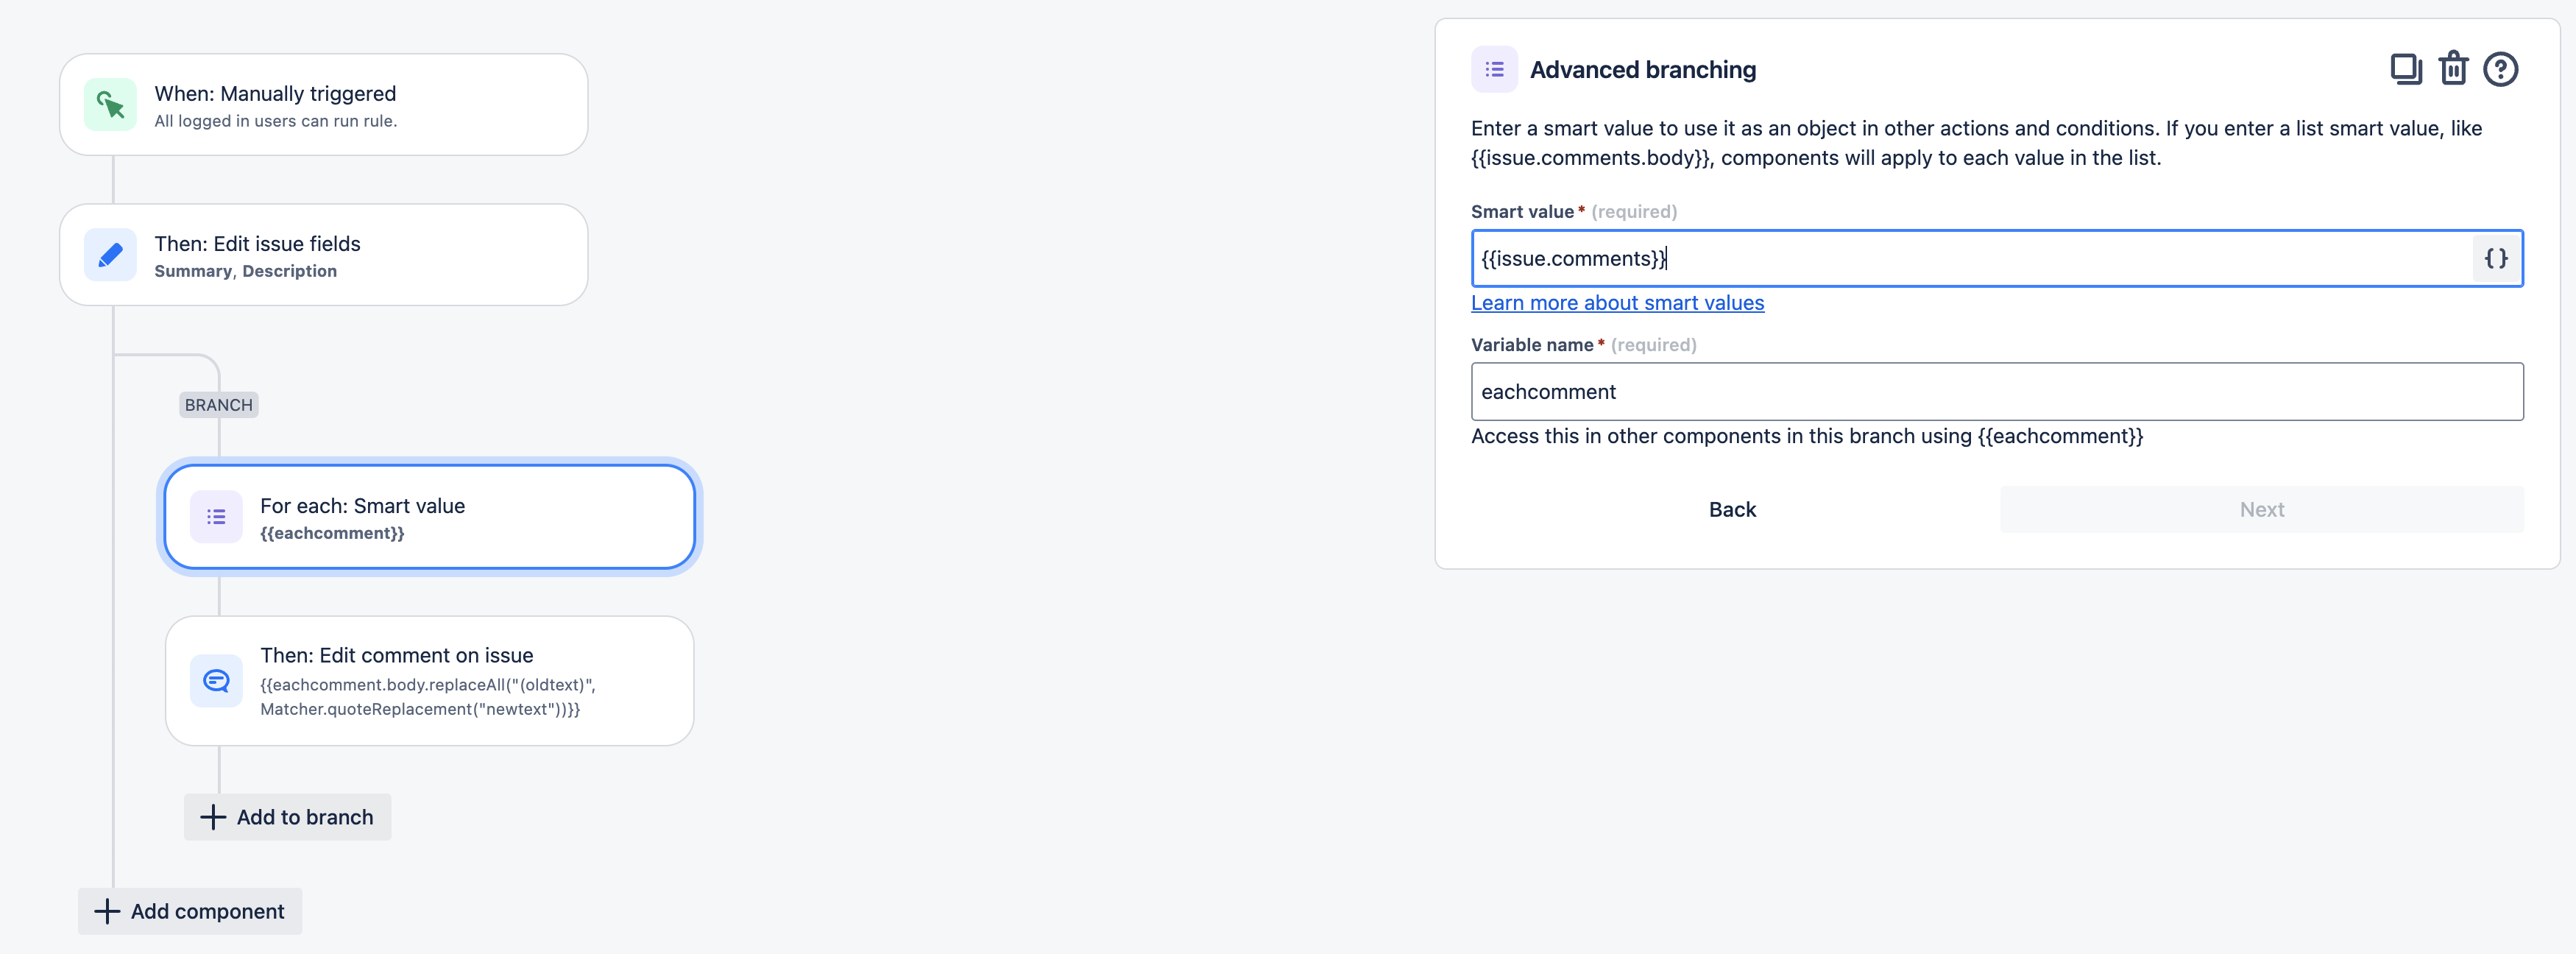This screenshot has width=2576, height=954.
Task: Click the duplicate component icon
Action: [x=2405, y=69]
